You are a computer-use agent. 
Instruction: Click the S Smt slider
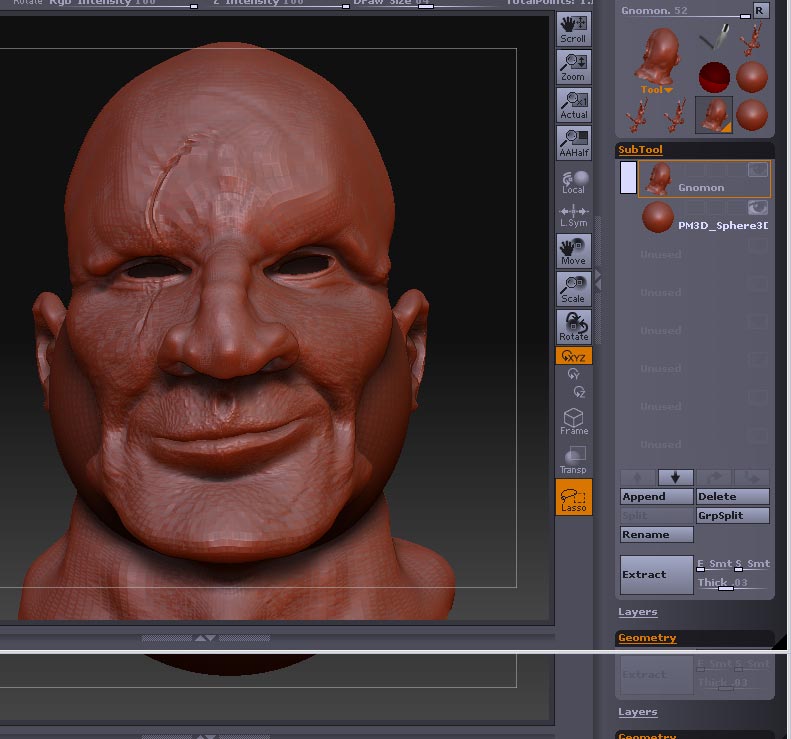click(753, 564)
